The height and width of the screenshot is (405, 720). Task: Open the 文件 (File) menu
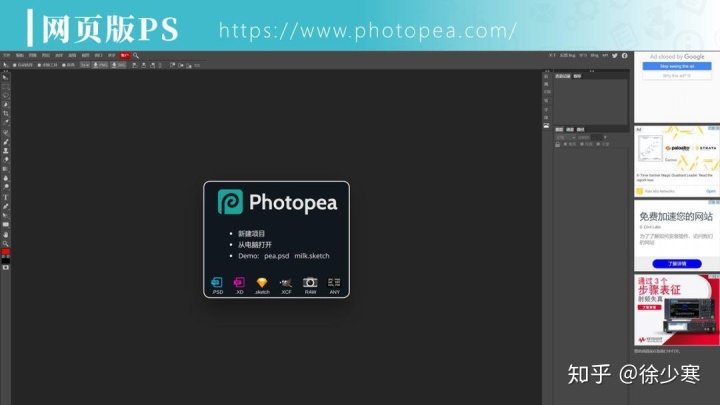click(x=6, y=56)
